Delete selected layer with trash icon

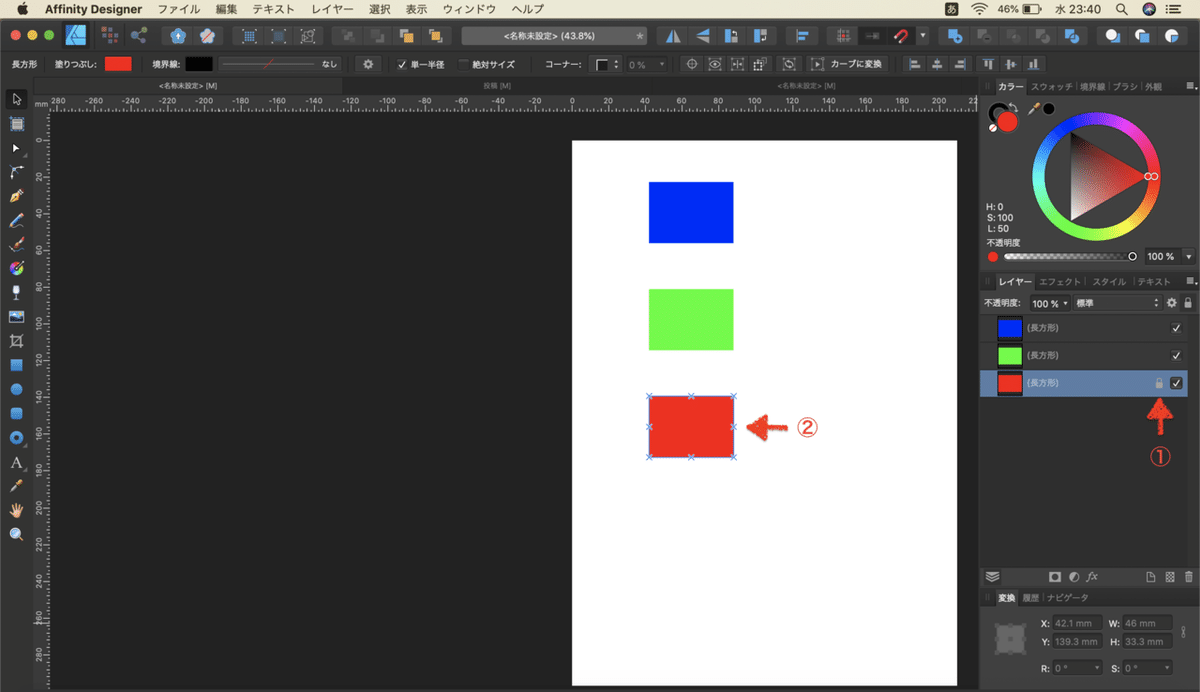click(x=1188, y=577)
